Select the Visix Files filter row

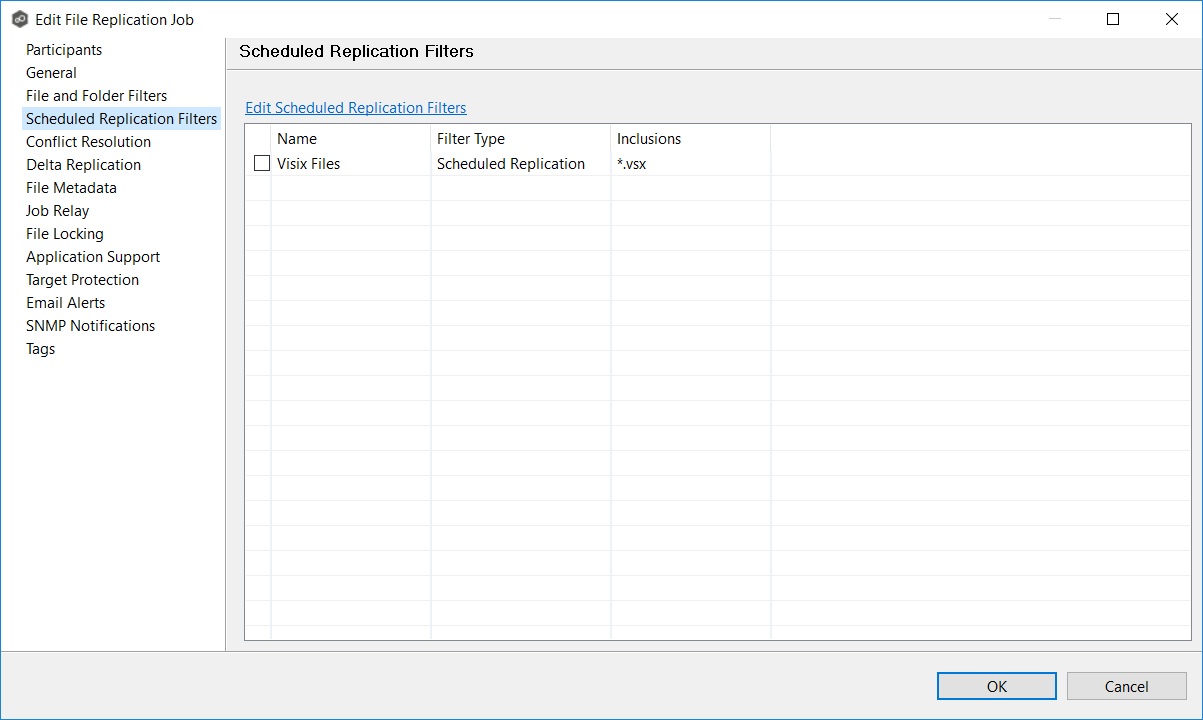pyautogui.click(x=340, y=163)
